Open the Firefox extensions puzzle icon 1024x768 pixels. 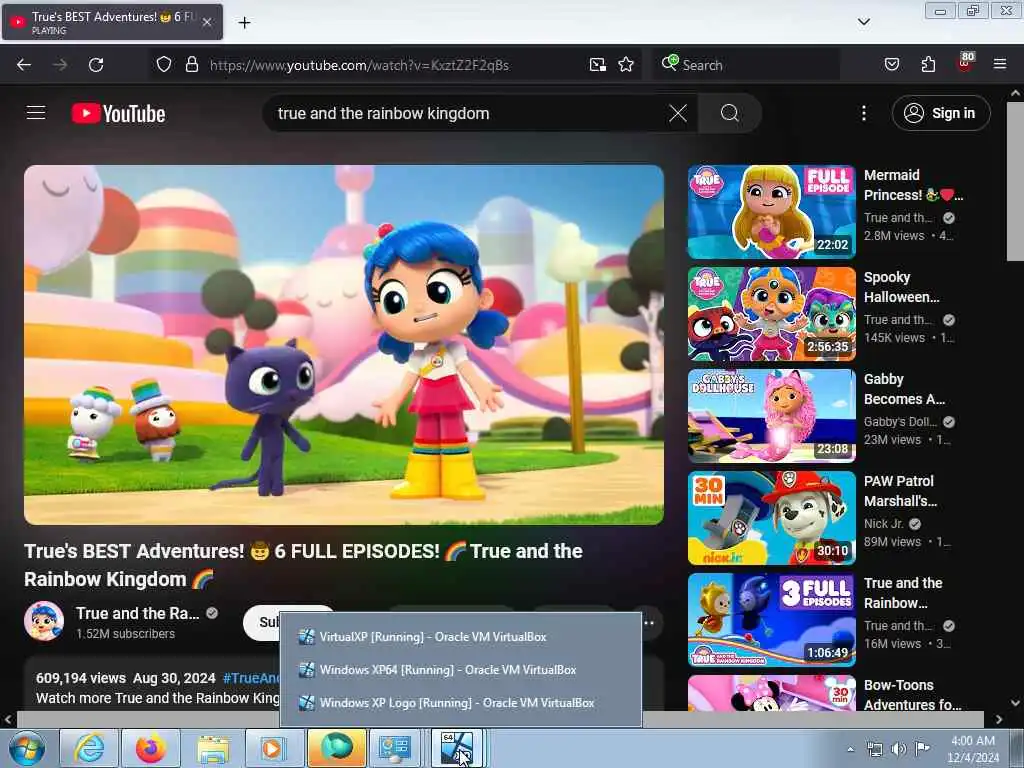click(x=928, y=64)
